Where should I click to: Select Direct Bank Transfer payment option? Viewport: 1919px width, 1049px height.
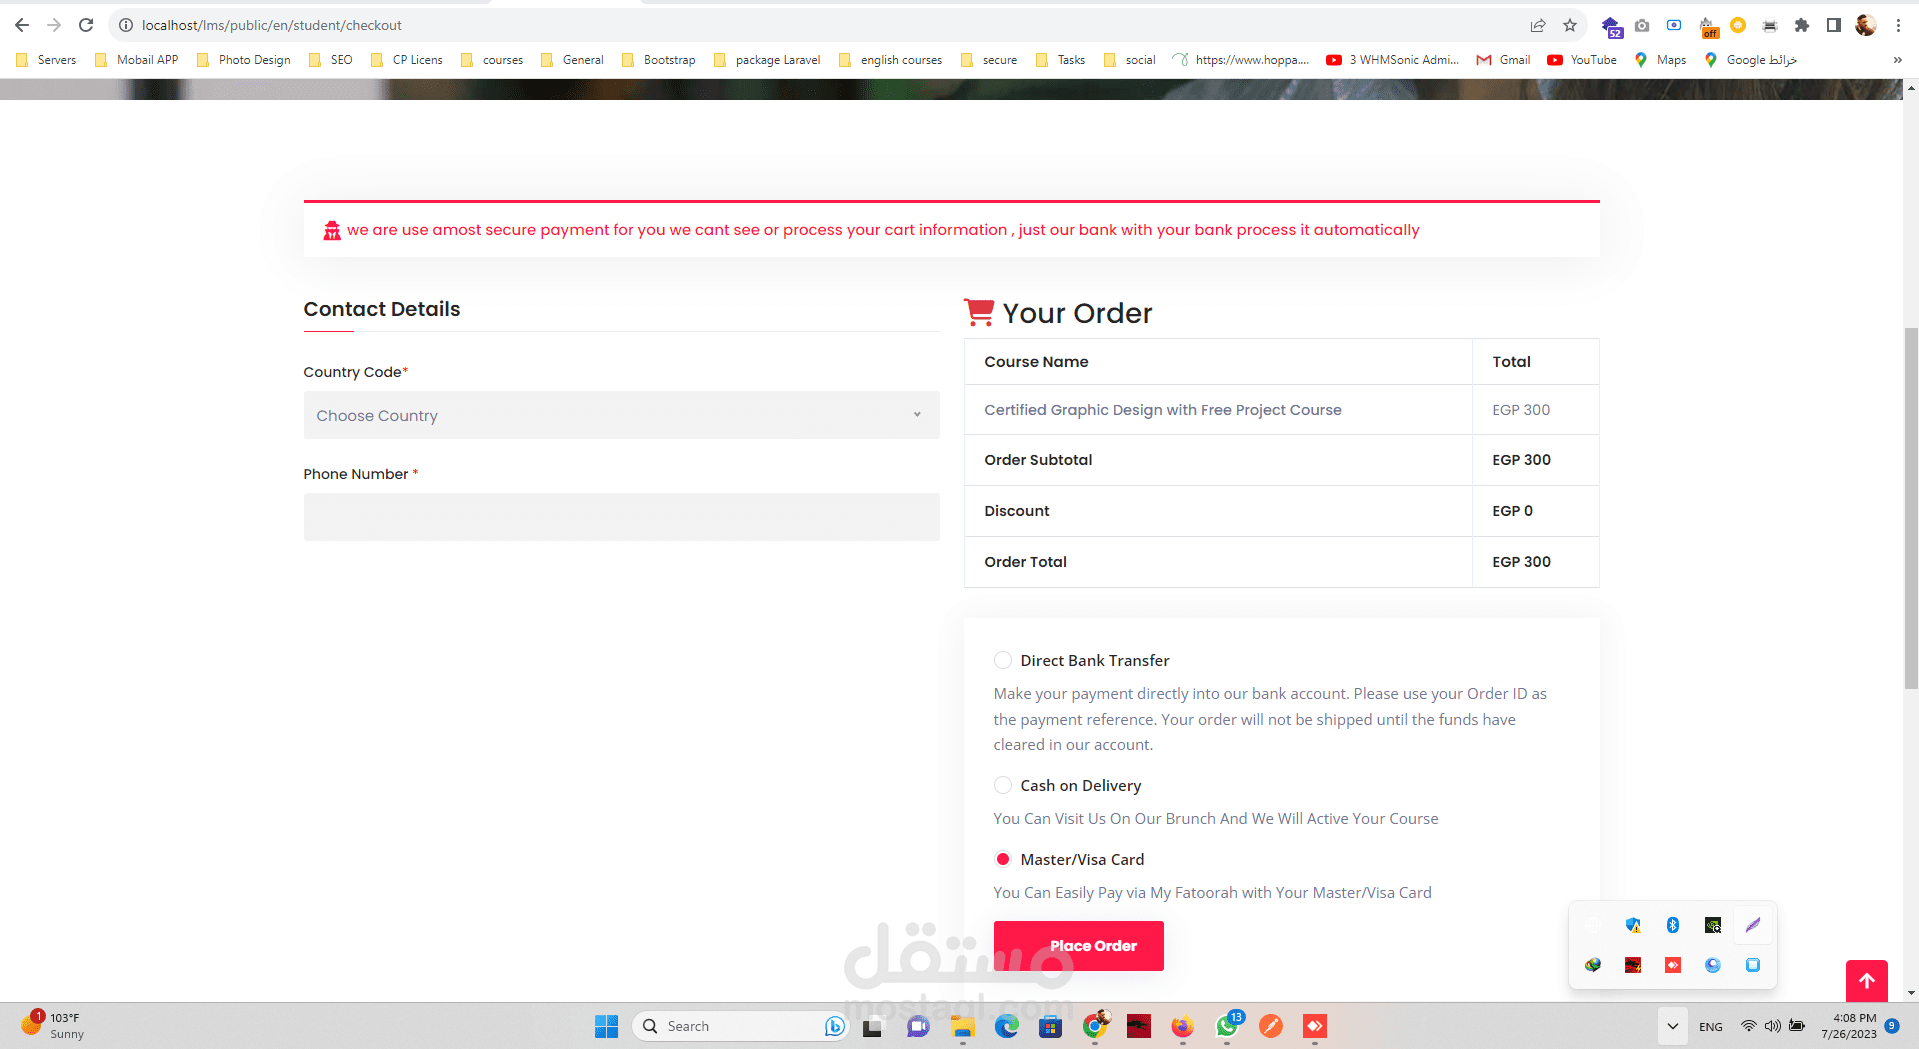[1002, 660]
